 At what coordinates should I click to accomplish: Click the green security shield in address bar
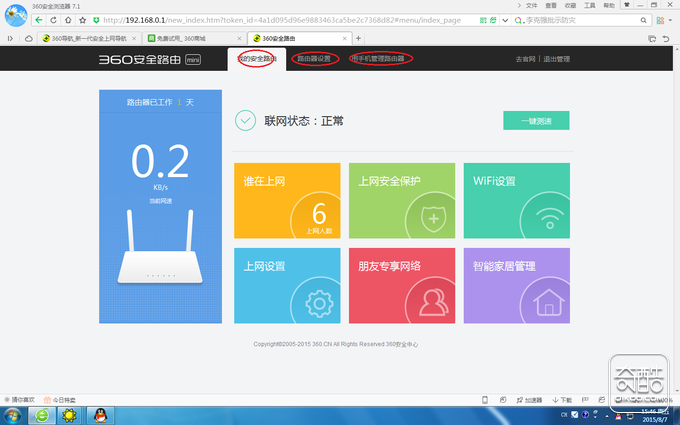[96, 20]
